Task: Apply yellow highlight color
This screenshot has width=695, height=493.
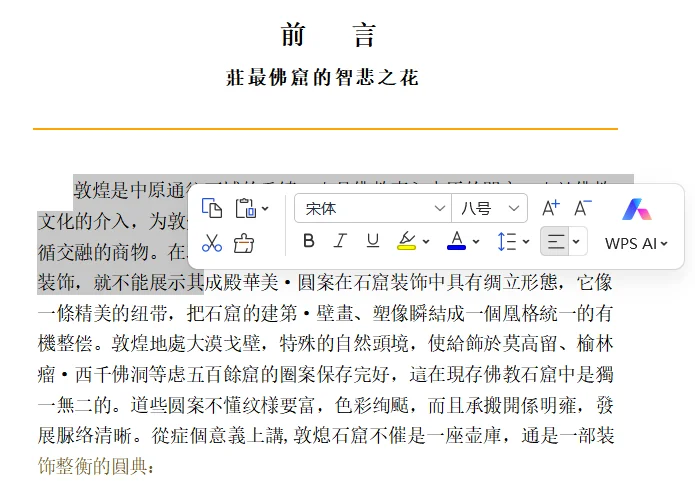Action: click(406, 241)
